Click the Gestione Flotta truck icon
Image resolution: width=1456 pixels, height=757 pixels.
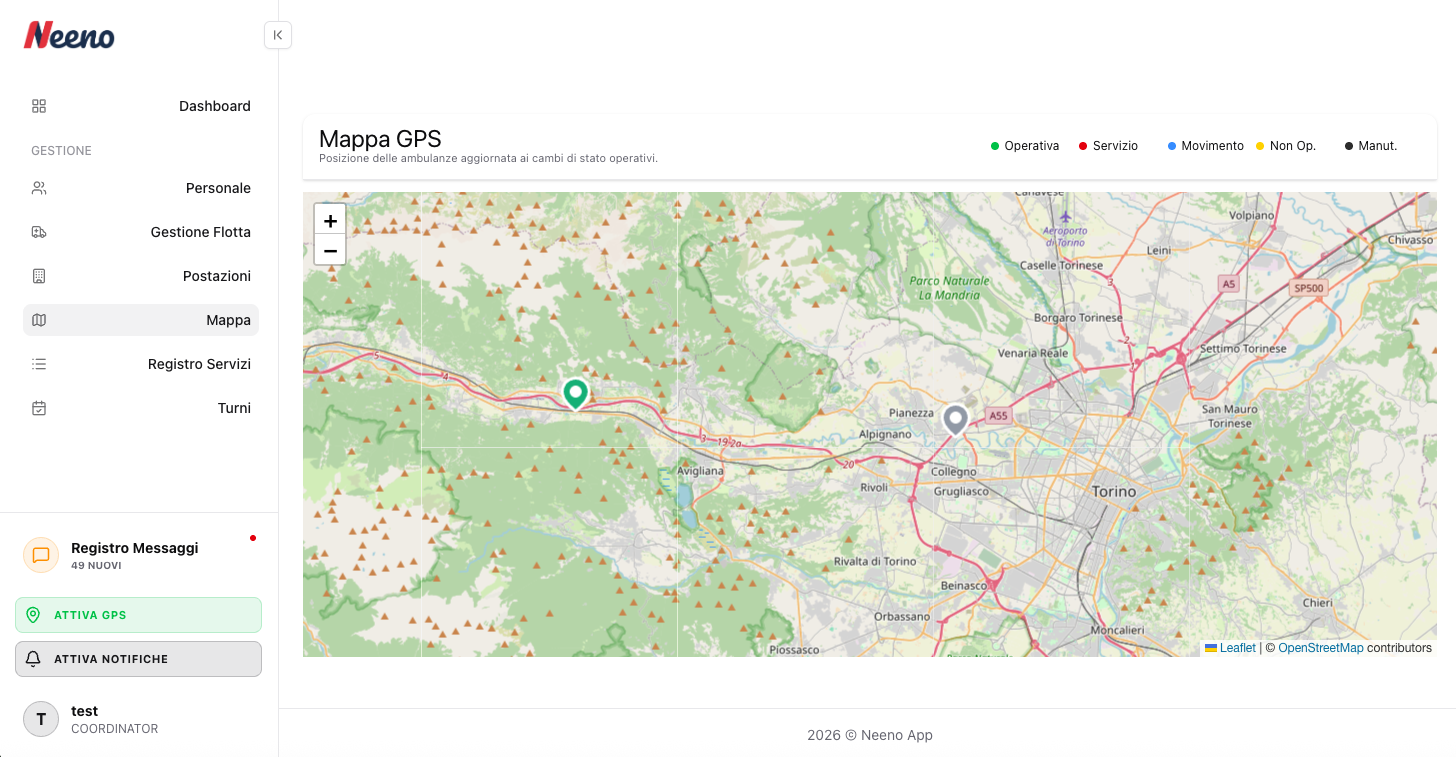(39, 232)
